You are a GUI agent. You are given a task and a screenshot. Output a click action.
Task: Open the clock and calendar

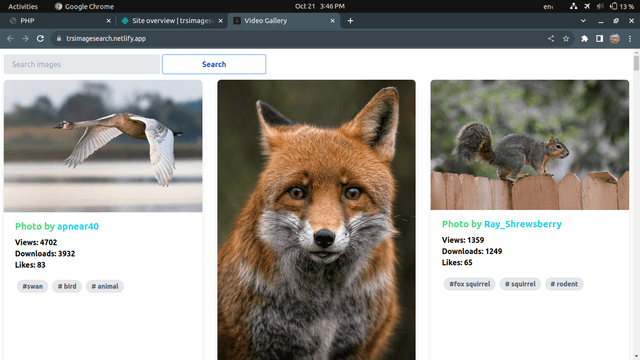click(320, 6)
